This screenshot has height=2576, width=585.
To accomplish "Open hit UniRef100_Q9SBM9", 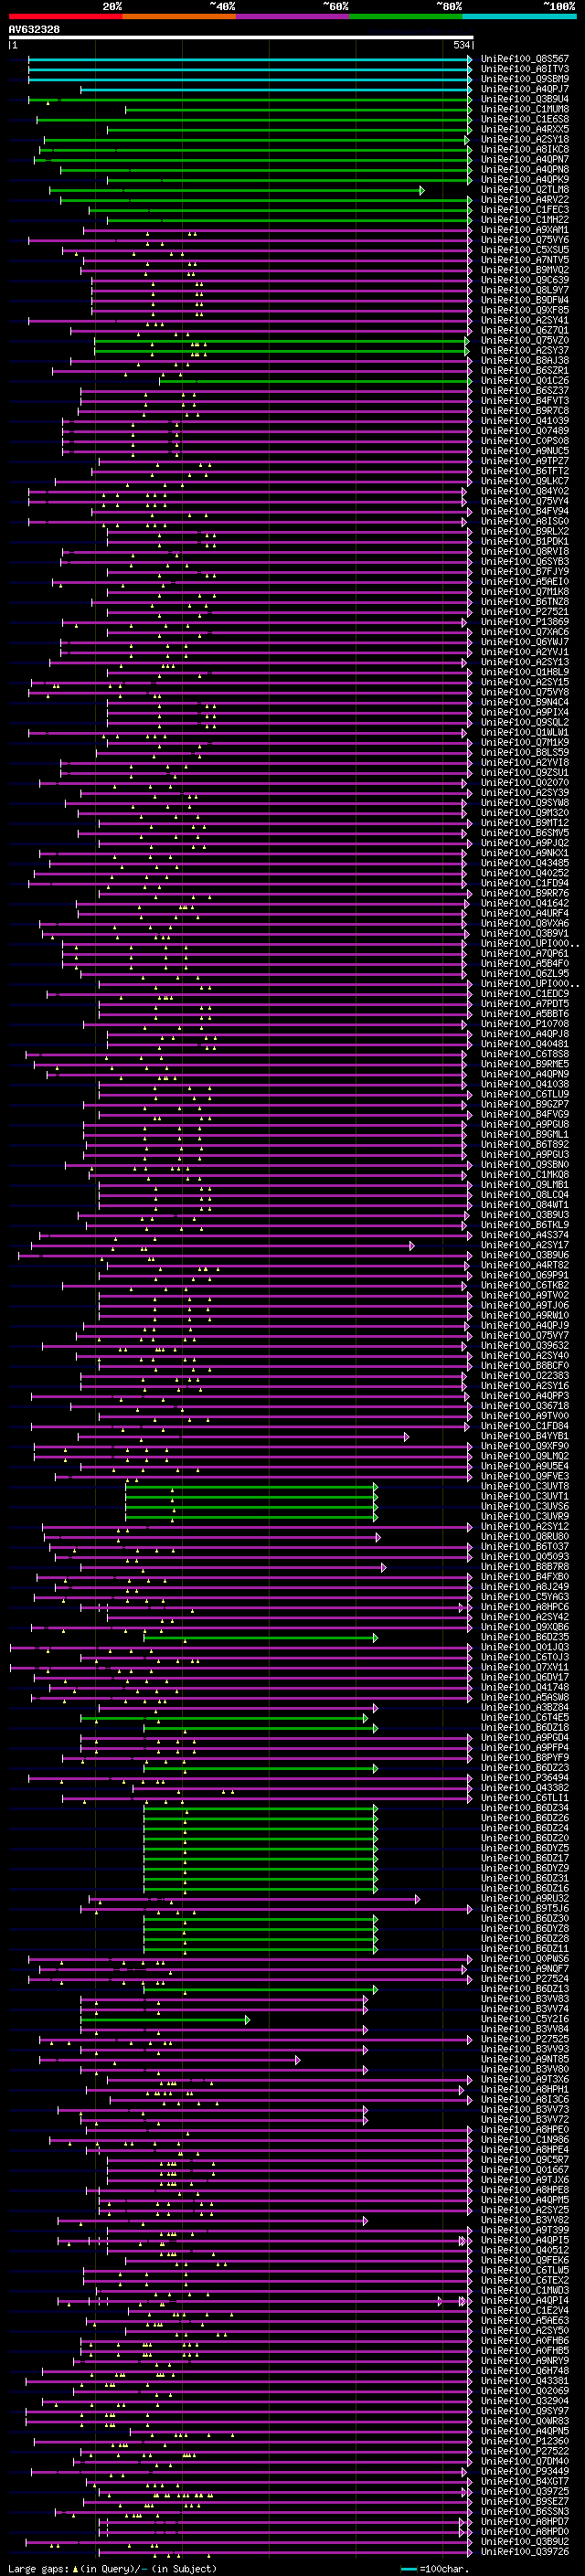I will tap(525, 79).
